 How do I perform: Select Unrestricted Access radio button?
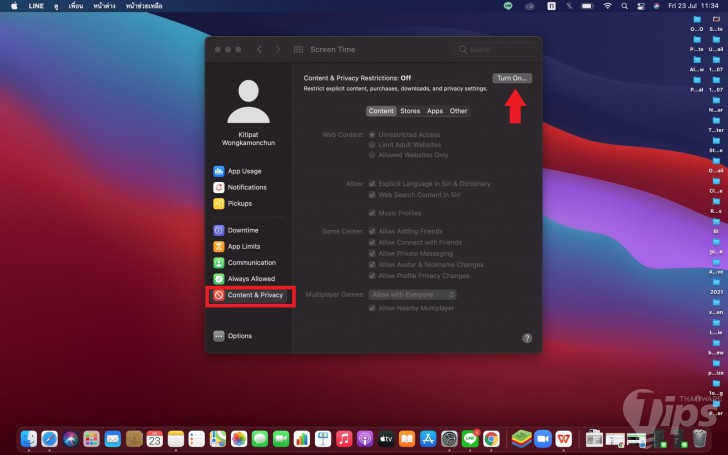tap(372, 135)
